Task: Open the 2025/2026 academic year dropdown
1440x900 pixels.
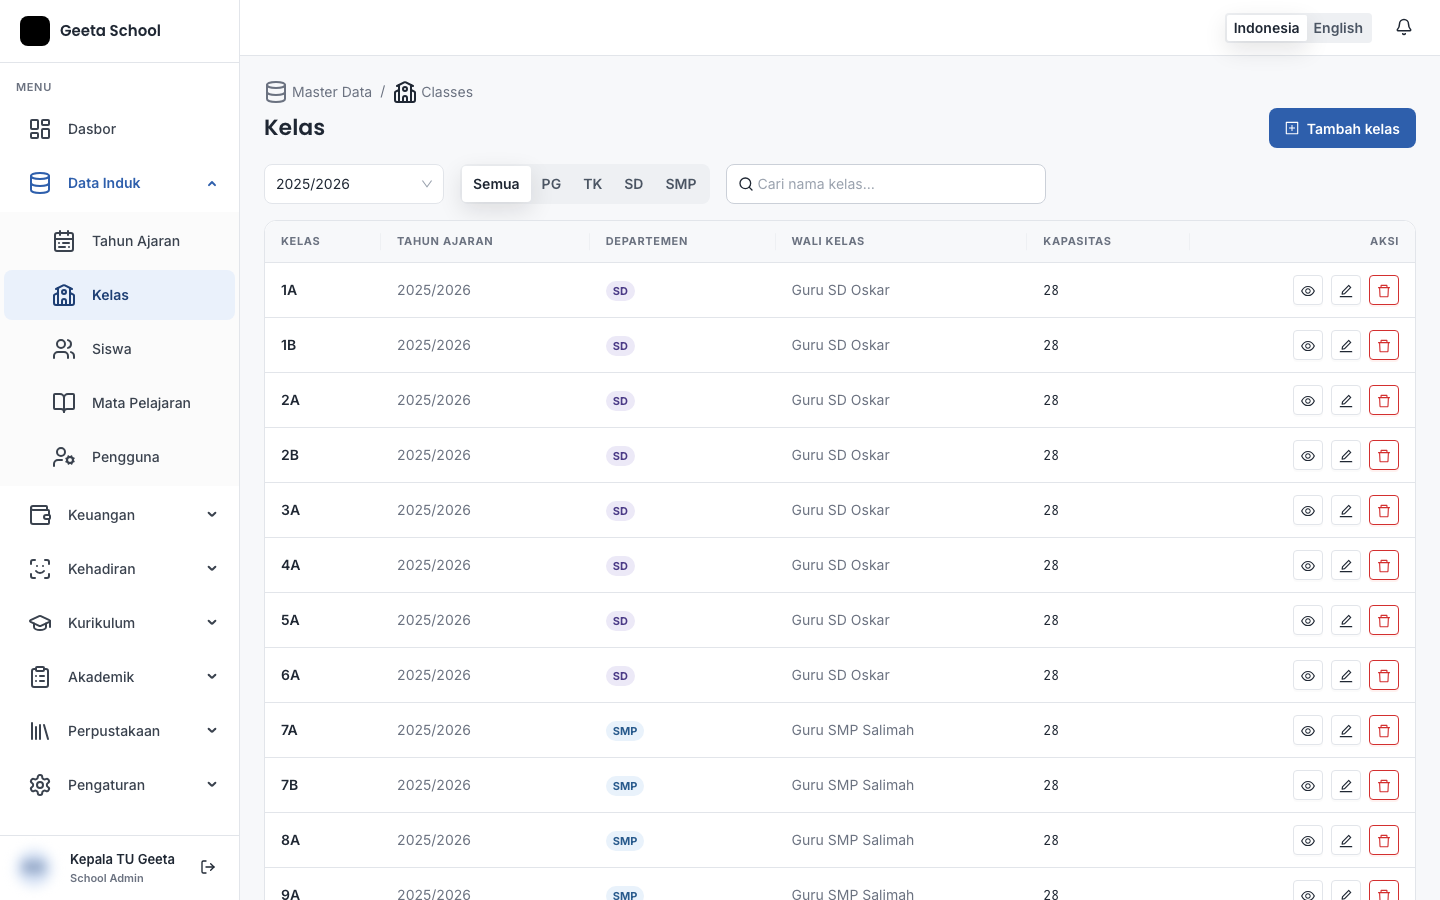Action: click(354, 184)
